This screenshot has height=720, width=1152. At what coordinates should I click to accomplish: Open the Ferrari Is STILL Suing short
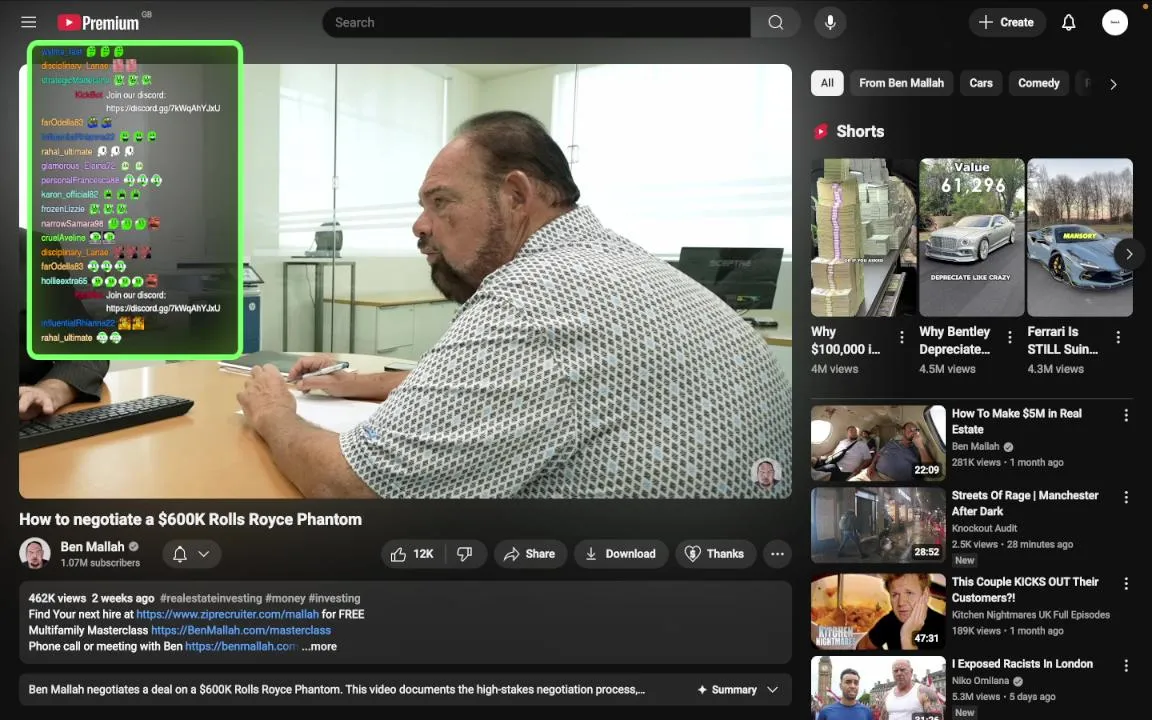(x=1079, y=237)
